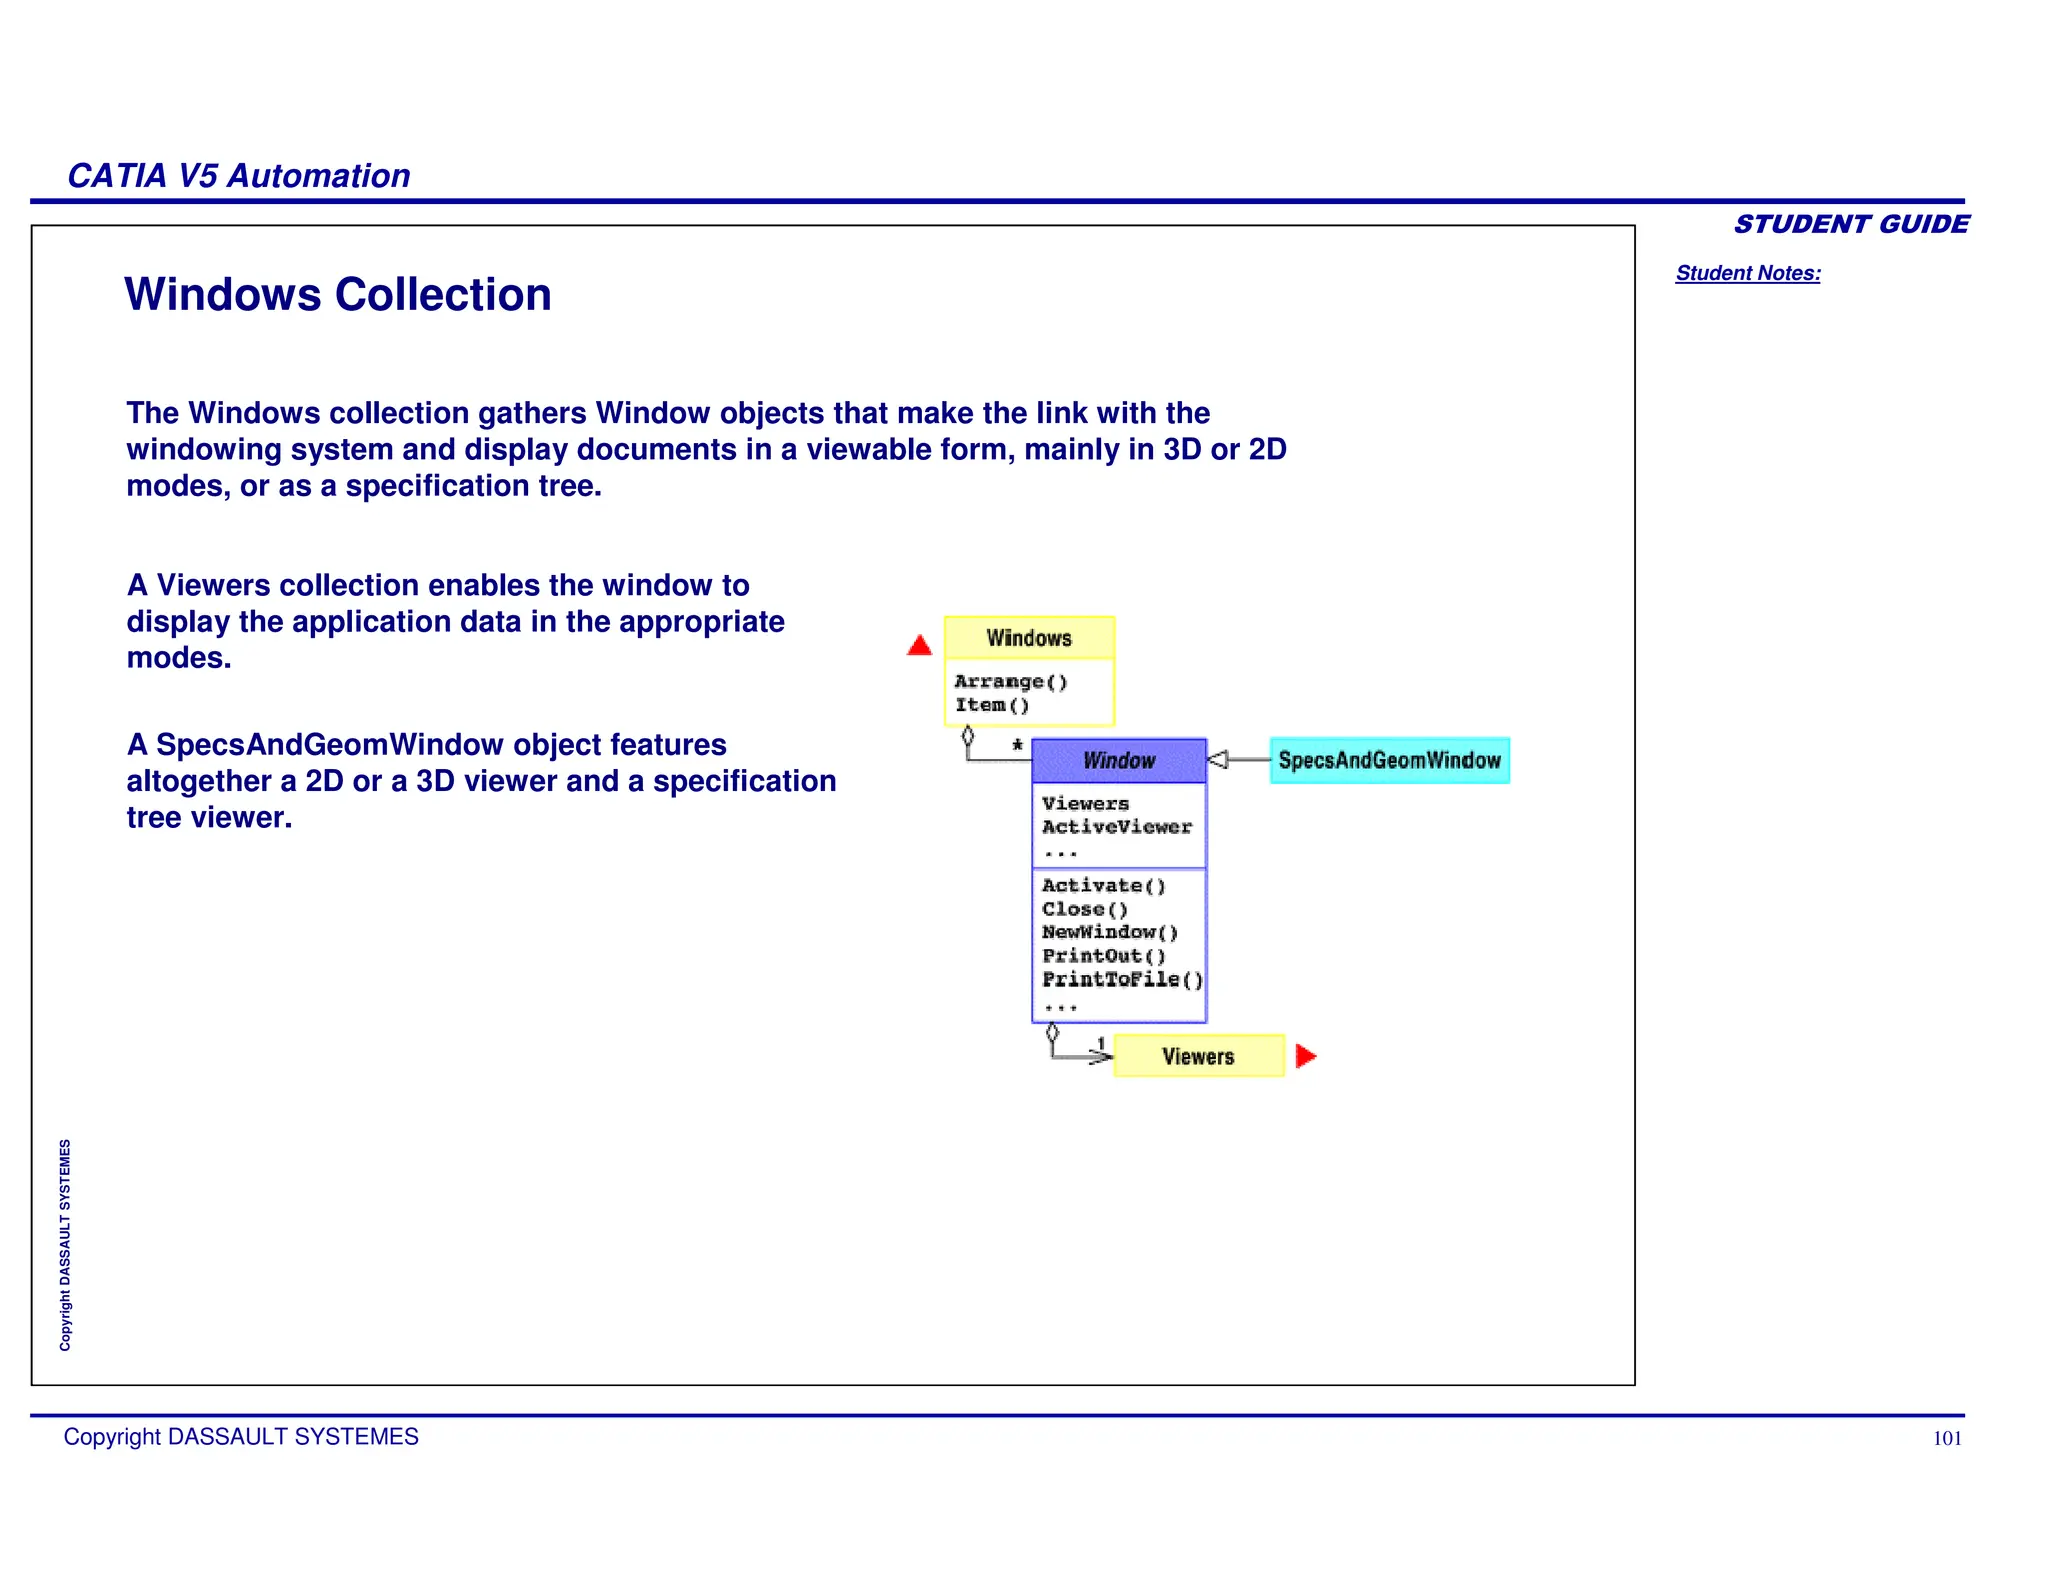Click the cyan SpecsAndGeomWindow box
Viewport: 2048px width, 1582px height.
click(1390, 760)
